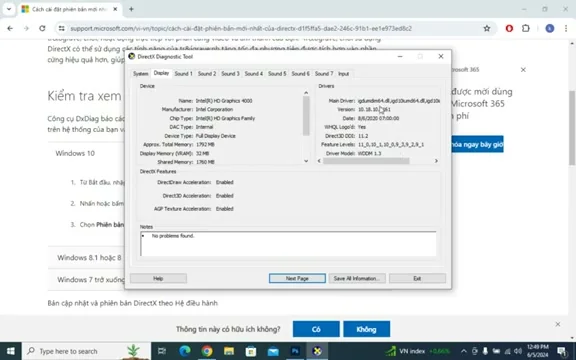Open File Explorer from taskbar
This screenshot has height=360, width=576.
click(x=229, y=351)
